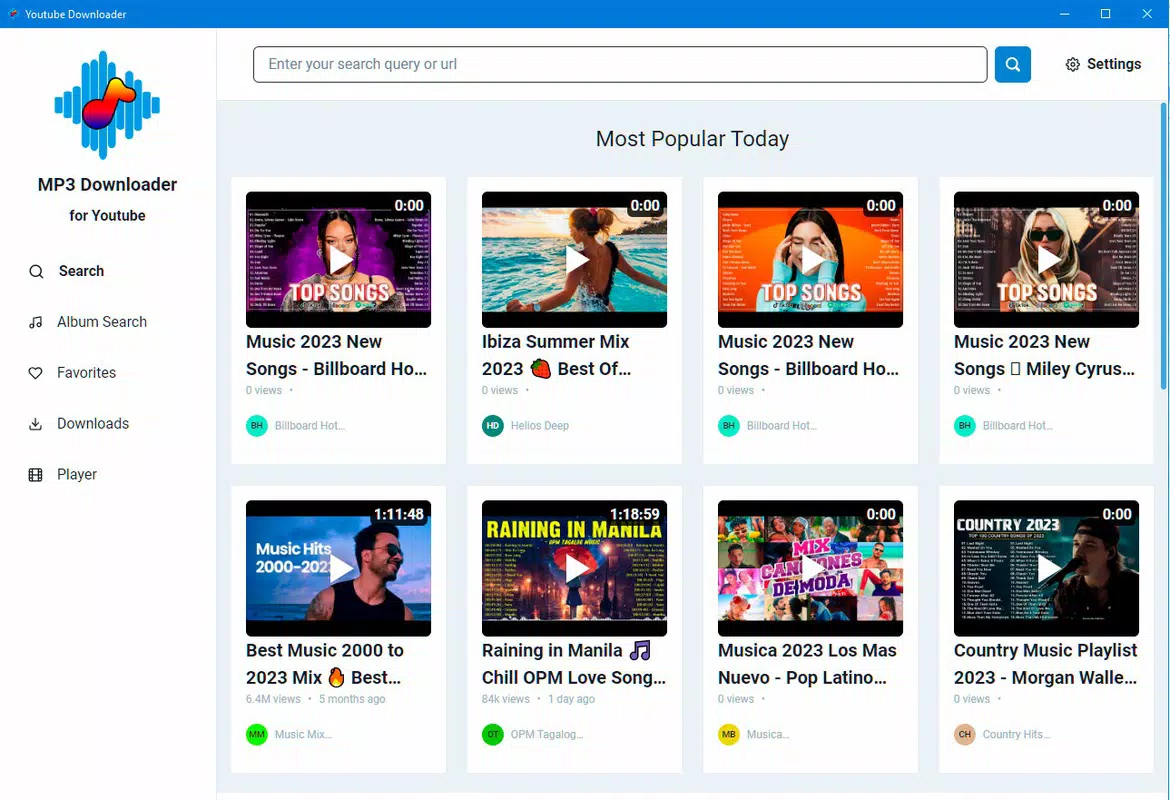Click the Helios Deep channel name
Viewport: 1170px width, 800px height.
click(x=540, y=425)
